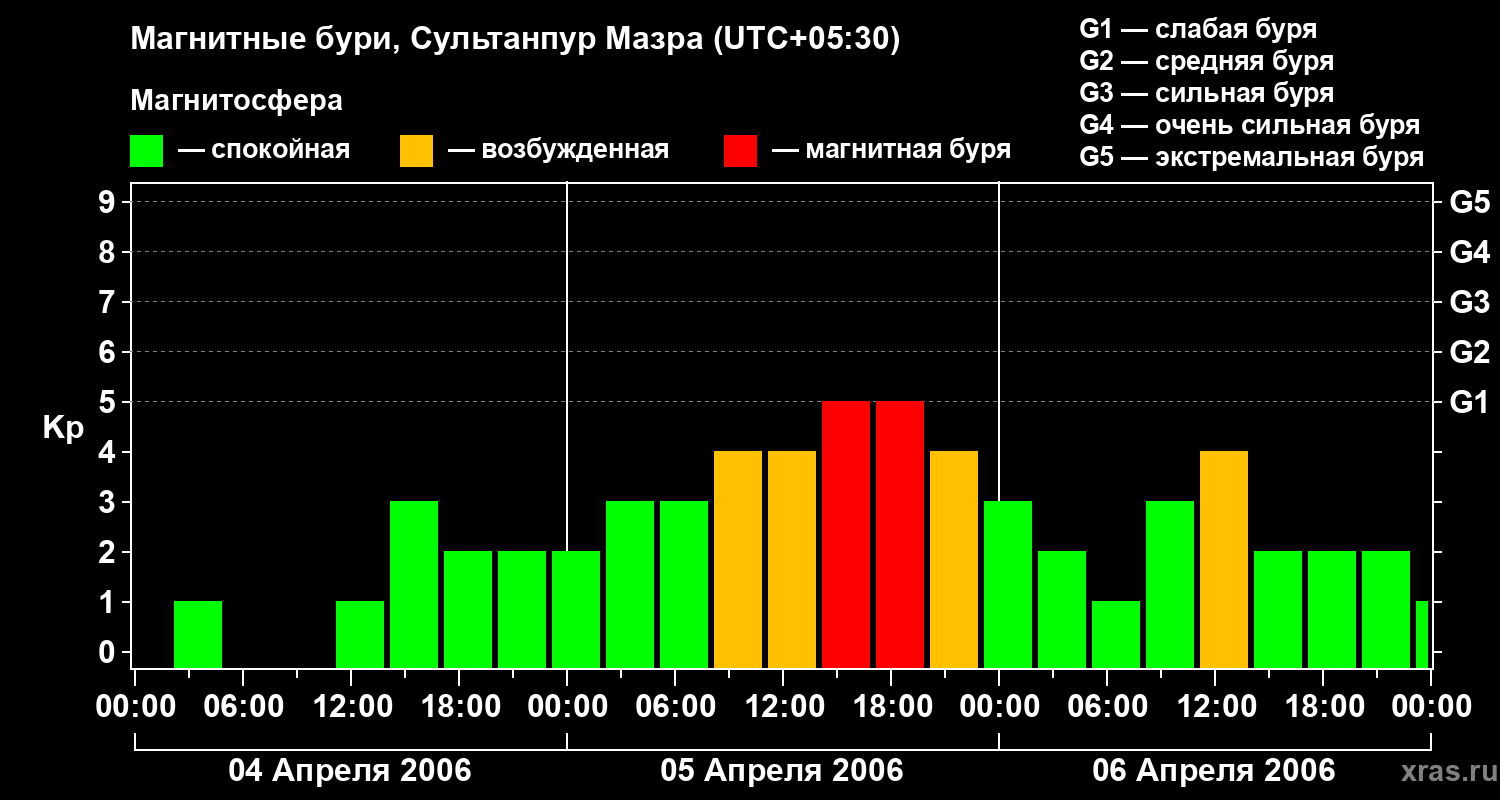Click the 'Kp' axis title
Viewport: 1500px width, 800px height.
click(x=64, y=428)
